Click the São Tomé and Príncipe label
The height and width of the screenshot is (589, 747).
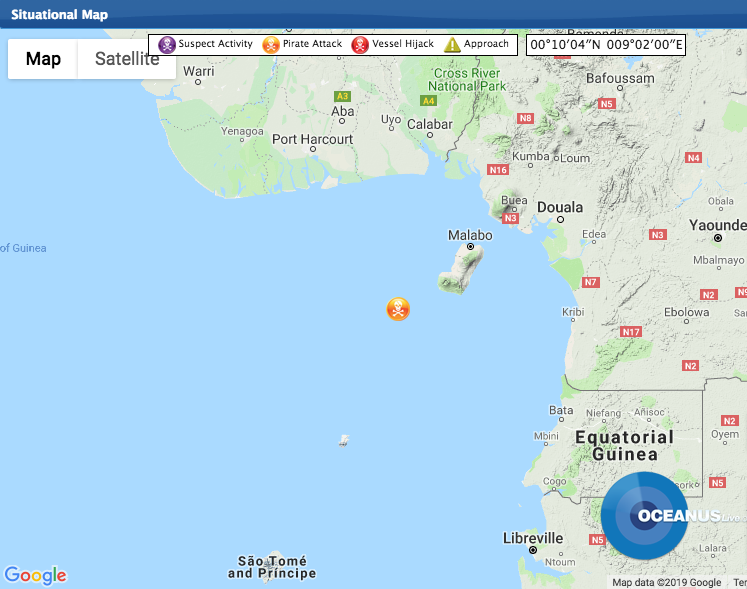point(272,567)
